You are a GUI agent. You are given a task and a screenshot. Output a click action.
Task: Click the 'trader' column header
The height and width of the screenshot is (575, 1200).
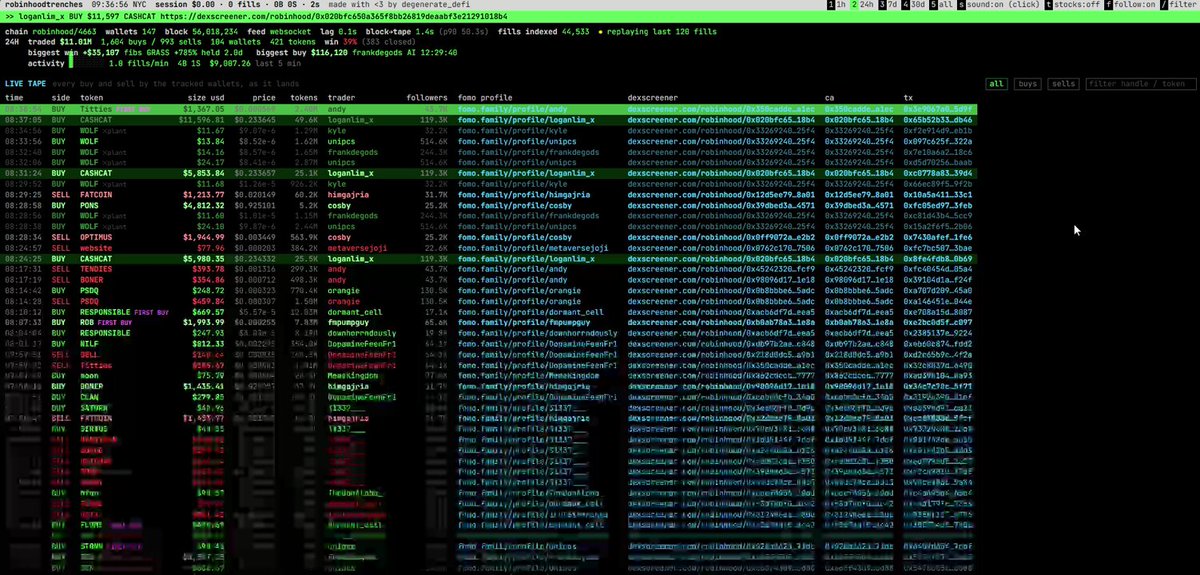tap(342, 98)
